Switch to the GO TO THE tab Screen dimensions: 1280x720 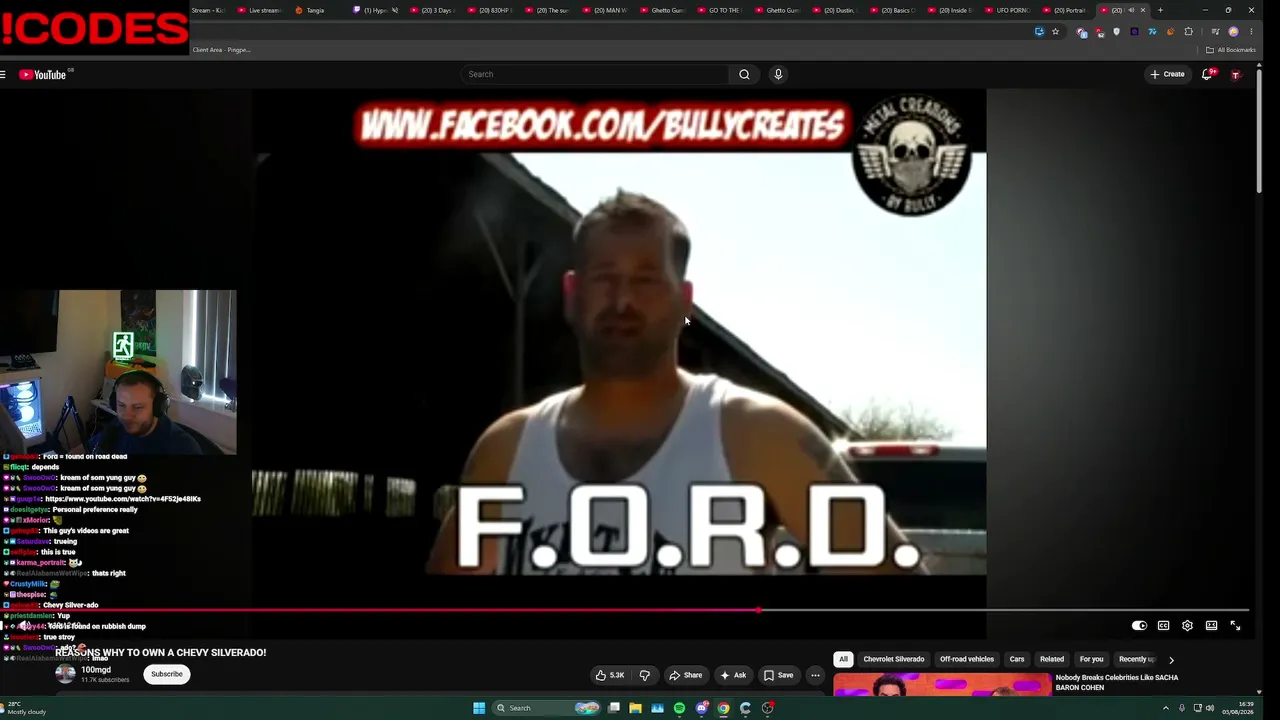click(721, 10)
